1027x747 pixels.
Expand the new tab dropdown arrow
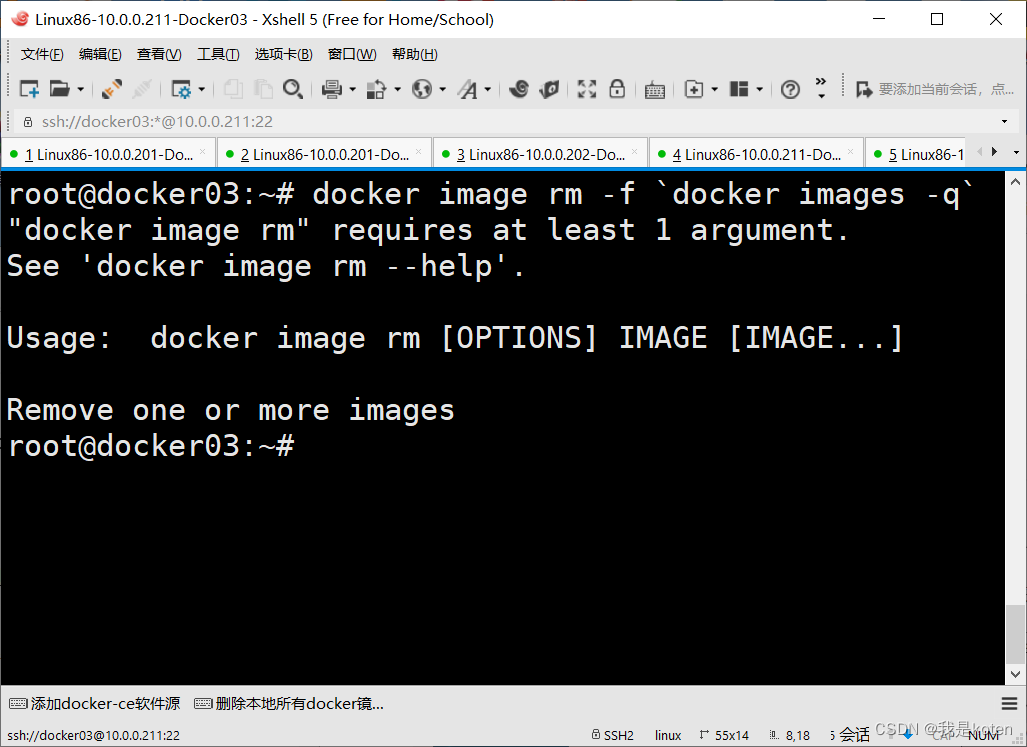[x=715, y=89]
